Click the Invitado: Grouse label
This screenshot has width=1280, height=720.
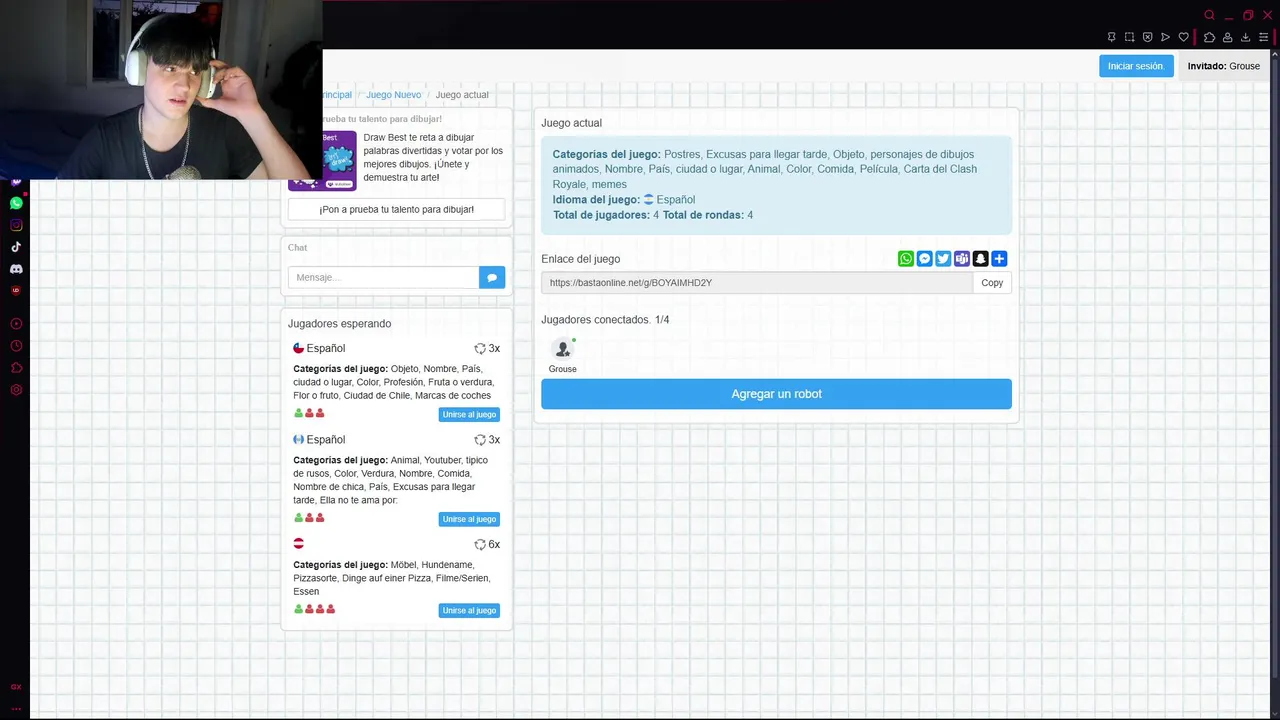pyautogui.click(x=1223, y=66)
